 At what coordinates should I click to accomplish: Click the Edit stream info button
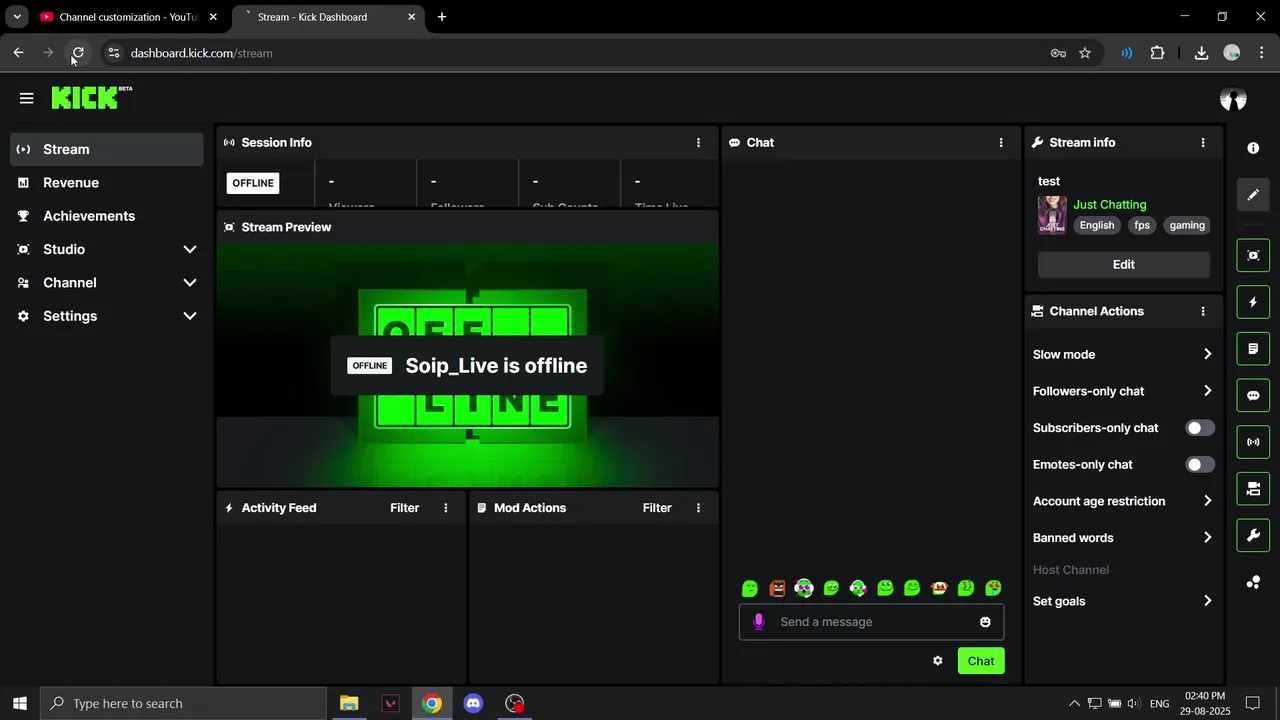1124,265
